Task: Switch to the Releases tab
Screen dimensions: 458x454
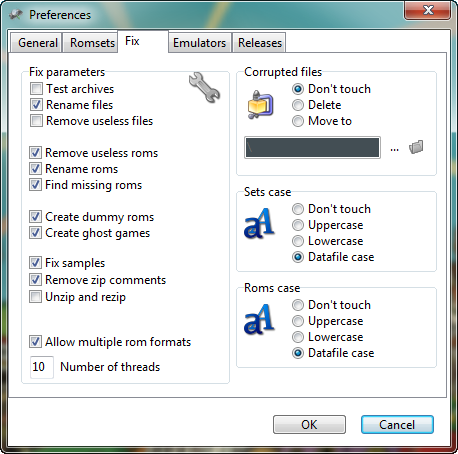Action: [x=259, y=43]
